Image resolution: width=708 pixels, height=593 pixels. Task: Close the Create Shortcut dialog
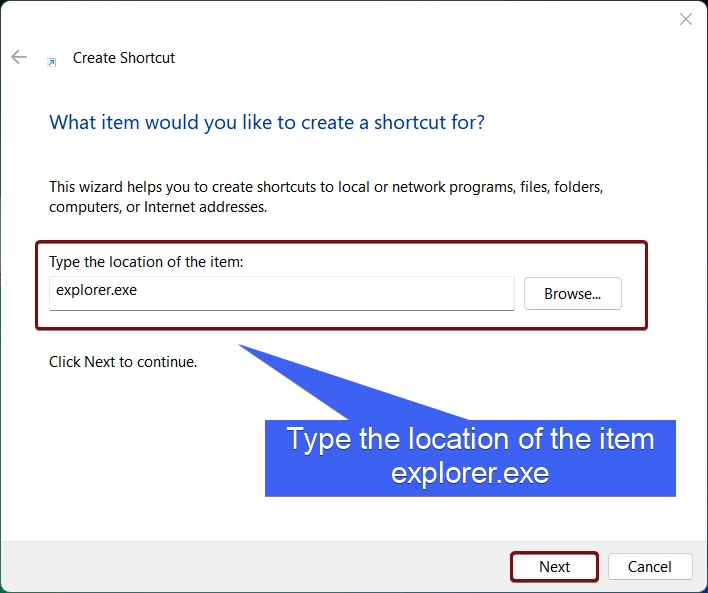click(x=685, y=19)
